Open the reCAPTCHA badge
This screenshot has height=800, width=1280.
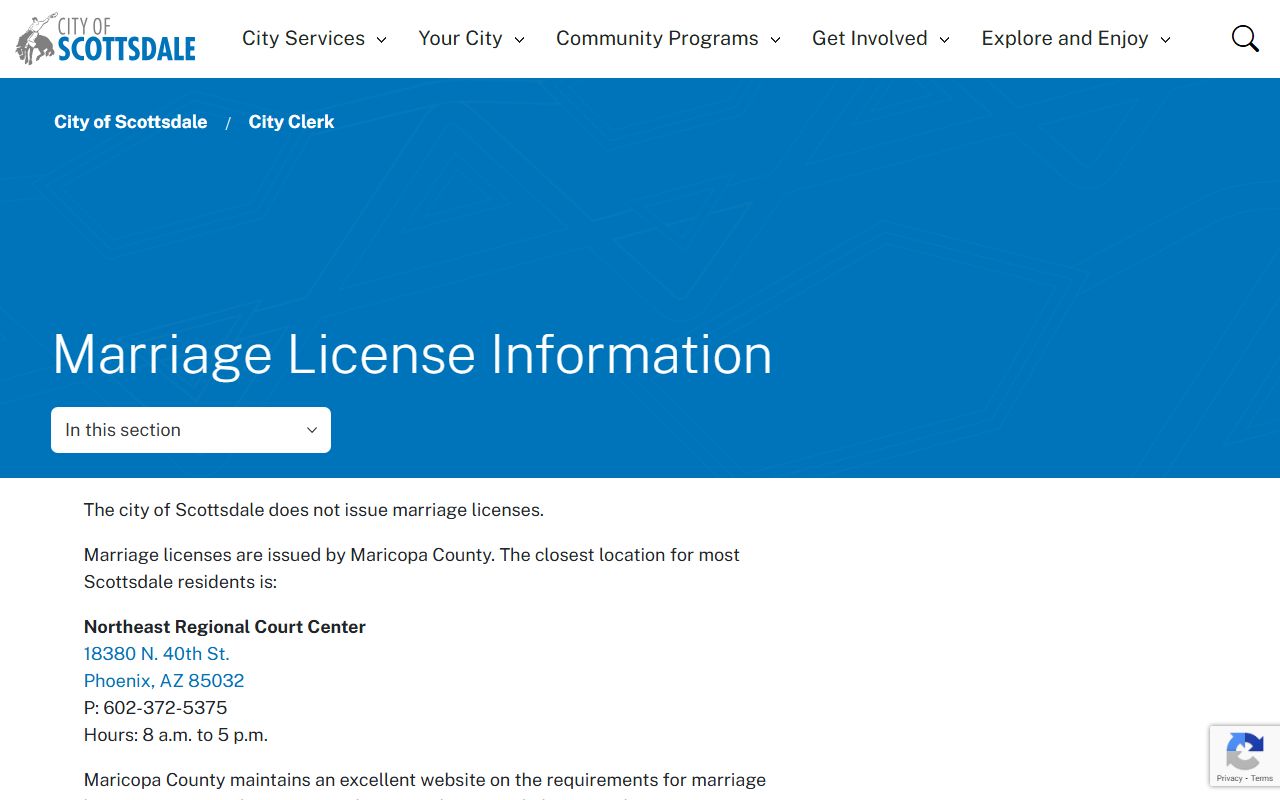pyautogui.click(x=1245, y=757)
